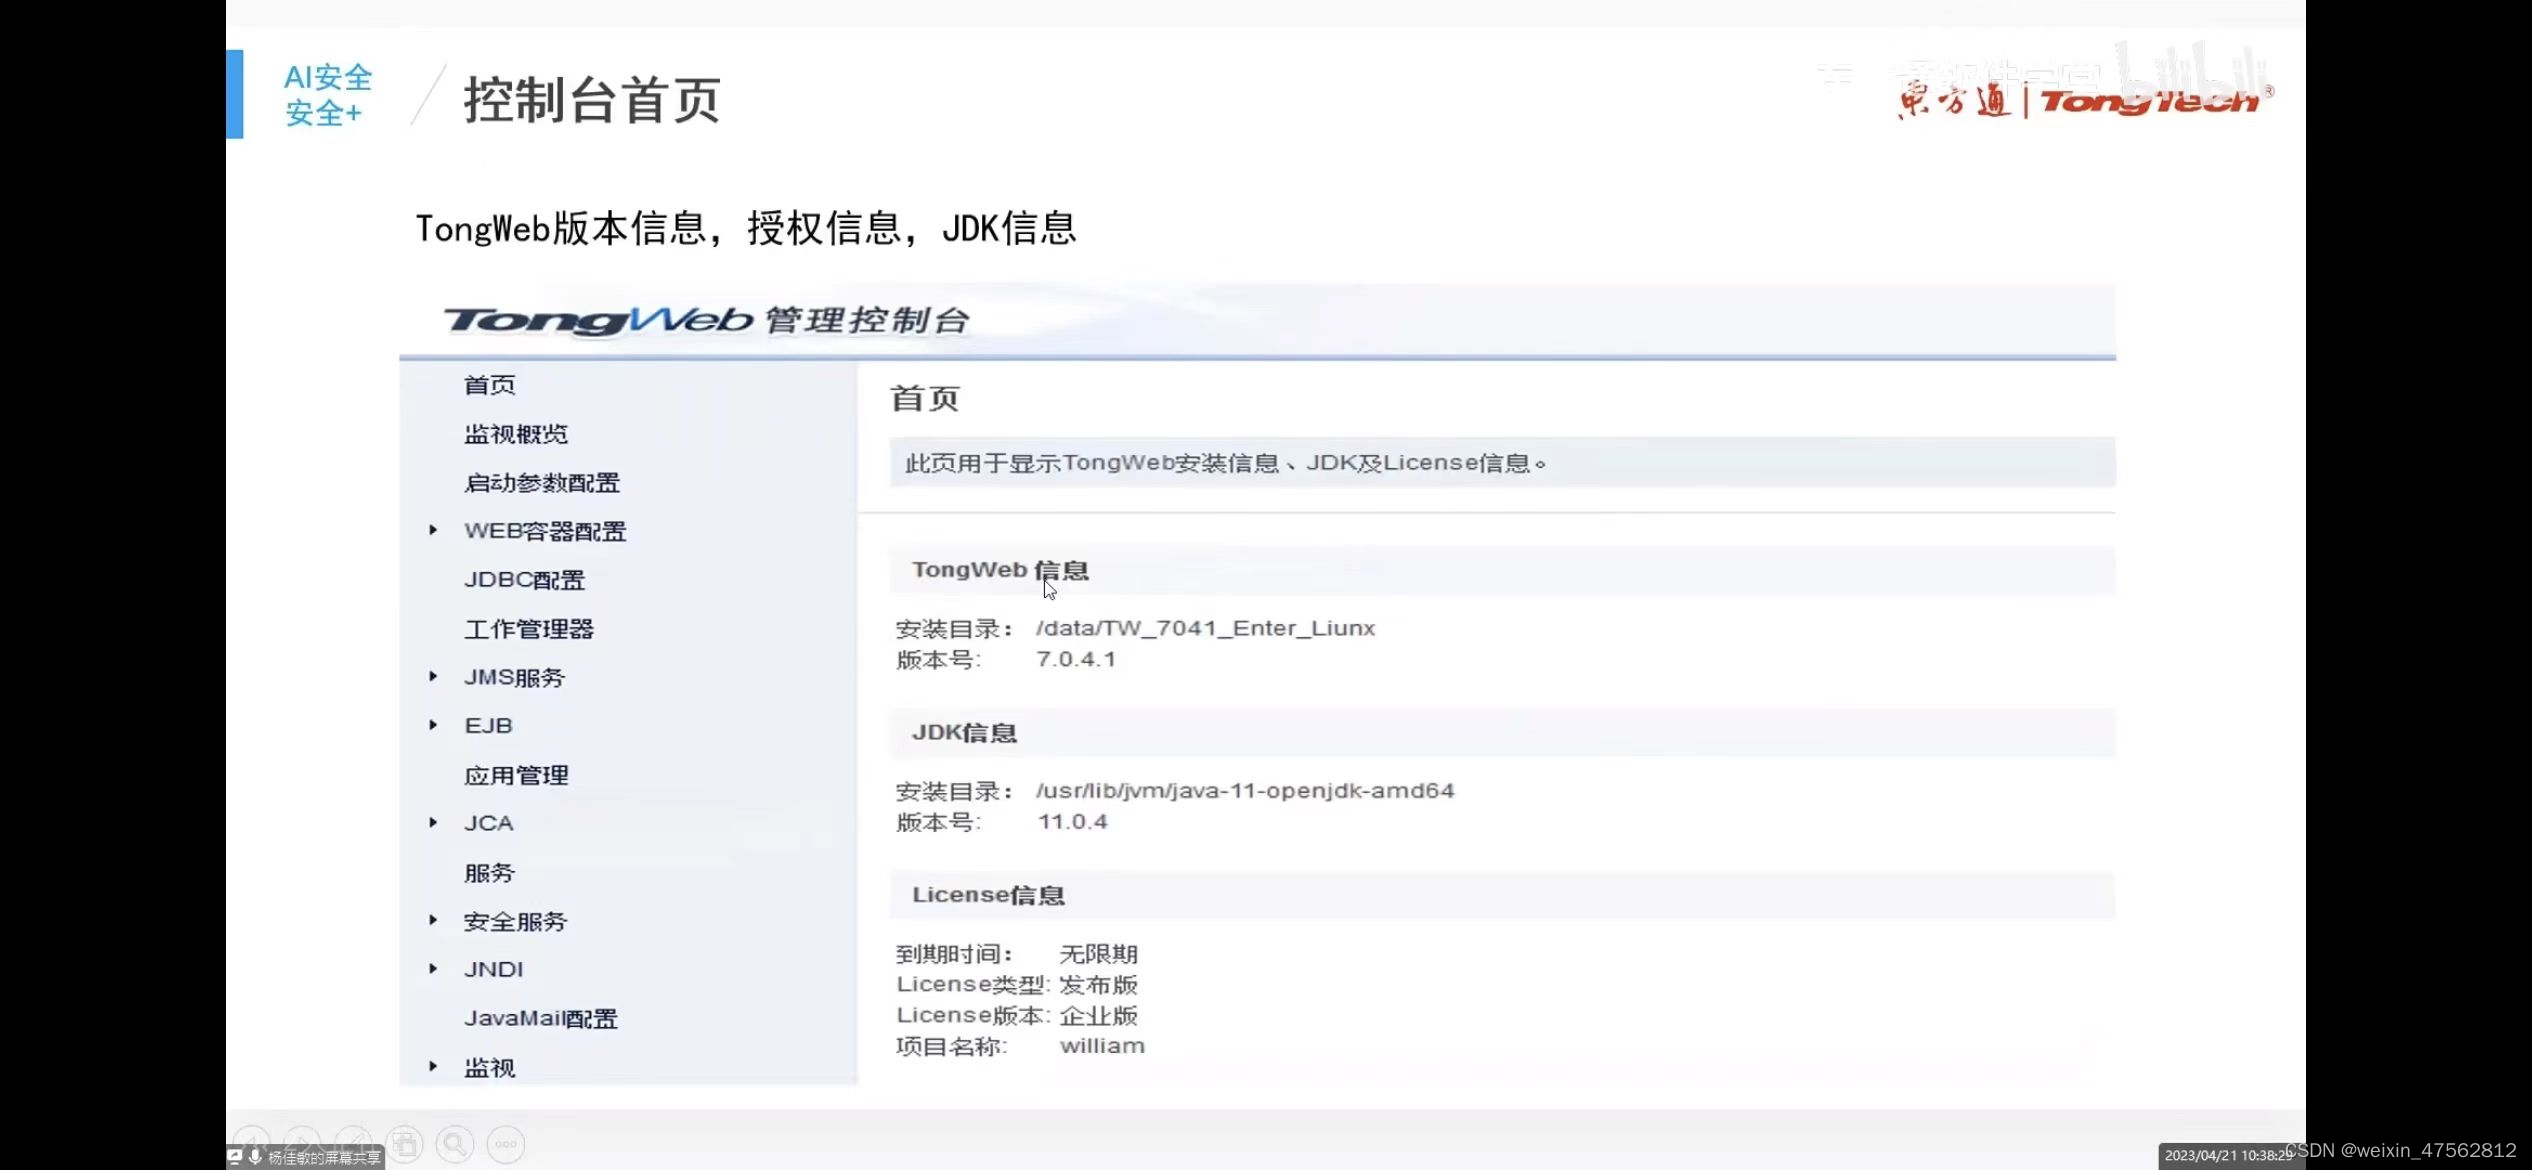Click the pen annotation icon in slideshow toolbar
Screen dimensions: 2532x1170
point(354,1138)
